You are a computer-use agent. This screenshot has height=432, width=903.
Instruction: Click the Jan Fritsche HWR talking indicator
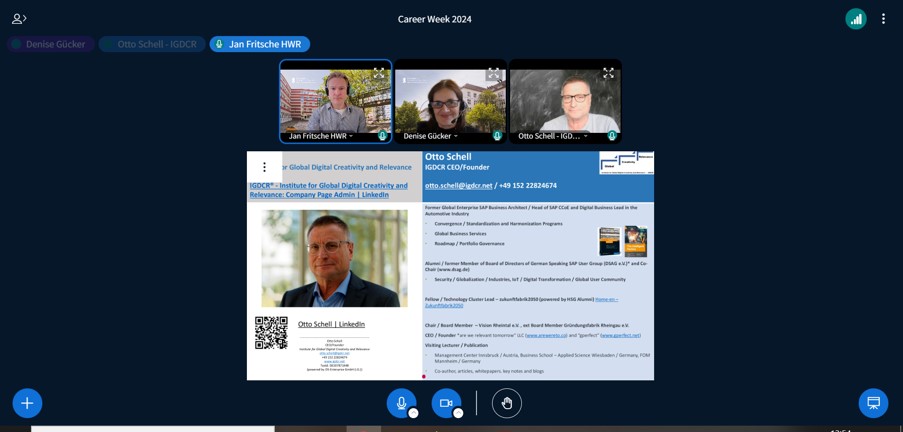[x=259, y=44]
